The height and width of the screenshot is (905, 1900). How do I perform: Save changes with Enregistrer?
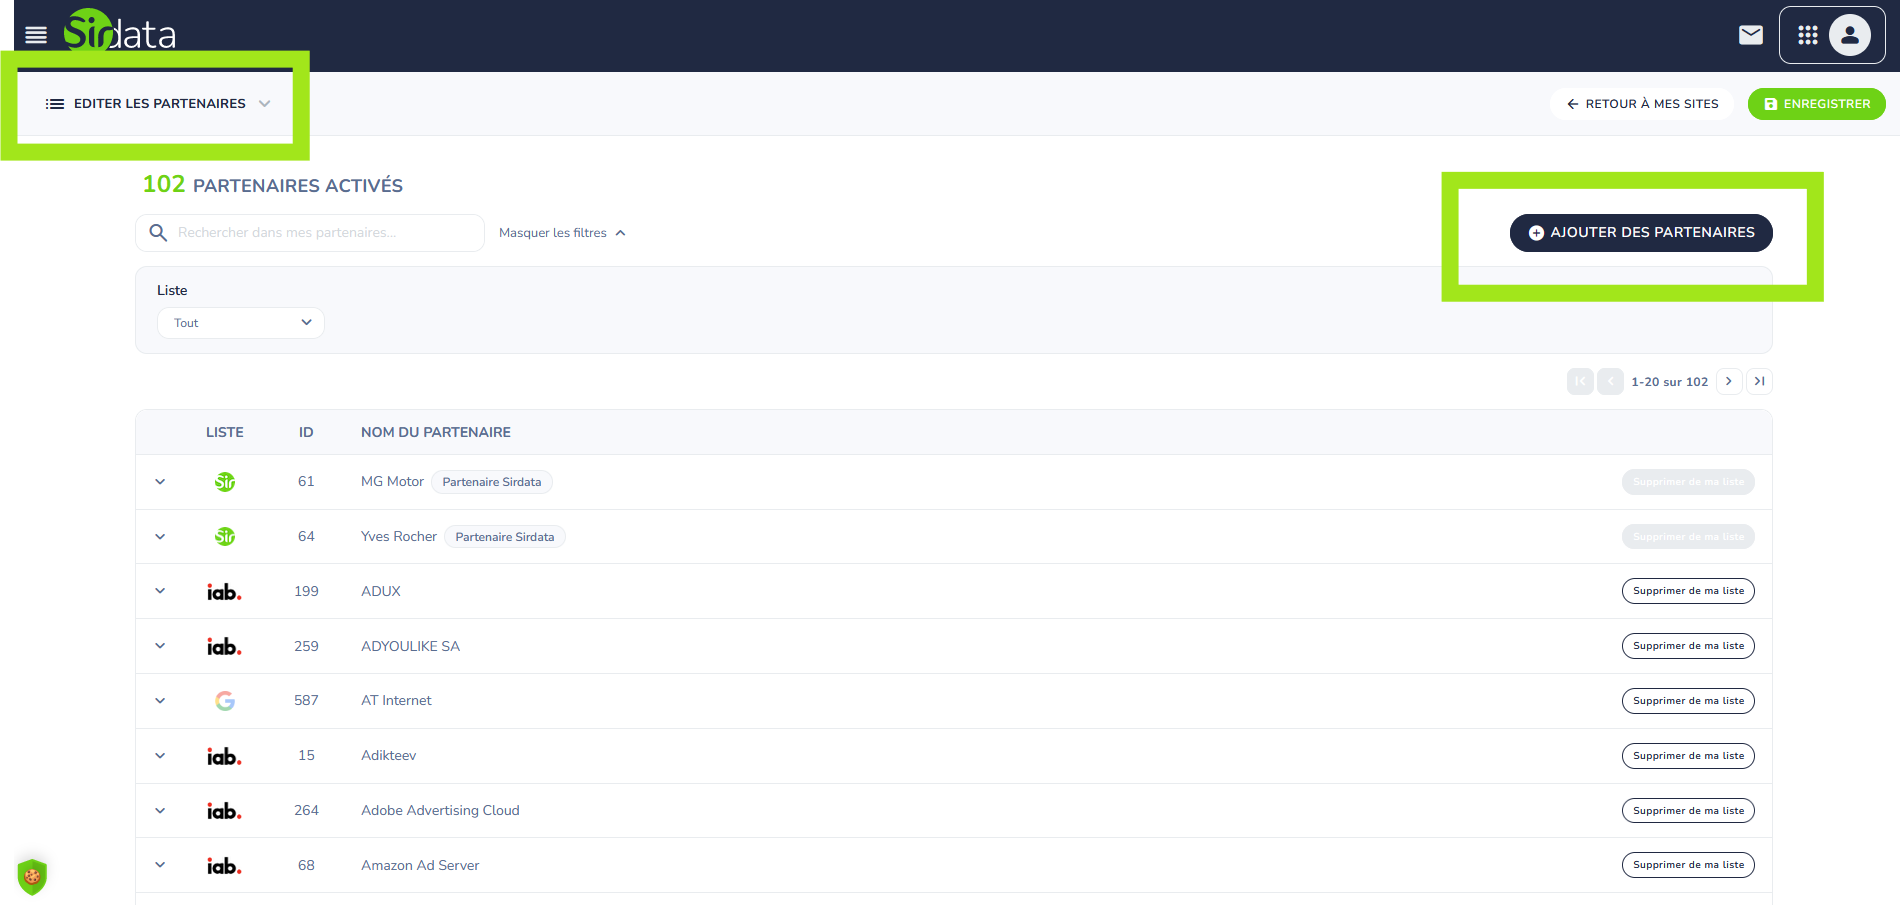[x=1816, y=104]
